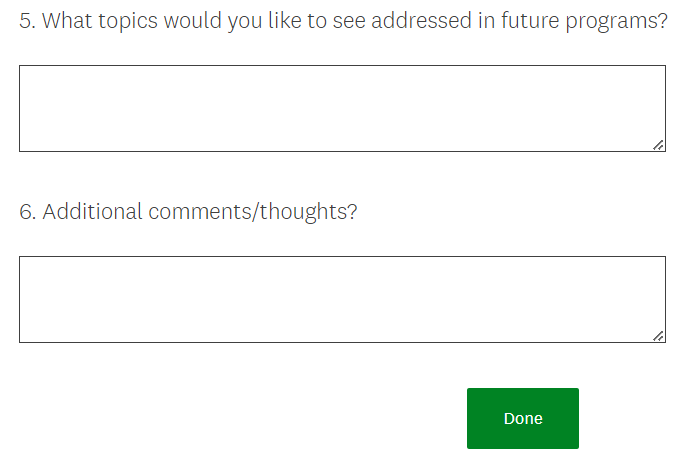Grab the resize handle of the topics box
The width and height of the screenshot is (688, 468).
pyautogui.click(x=658, y=145)
